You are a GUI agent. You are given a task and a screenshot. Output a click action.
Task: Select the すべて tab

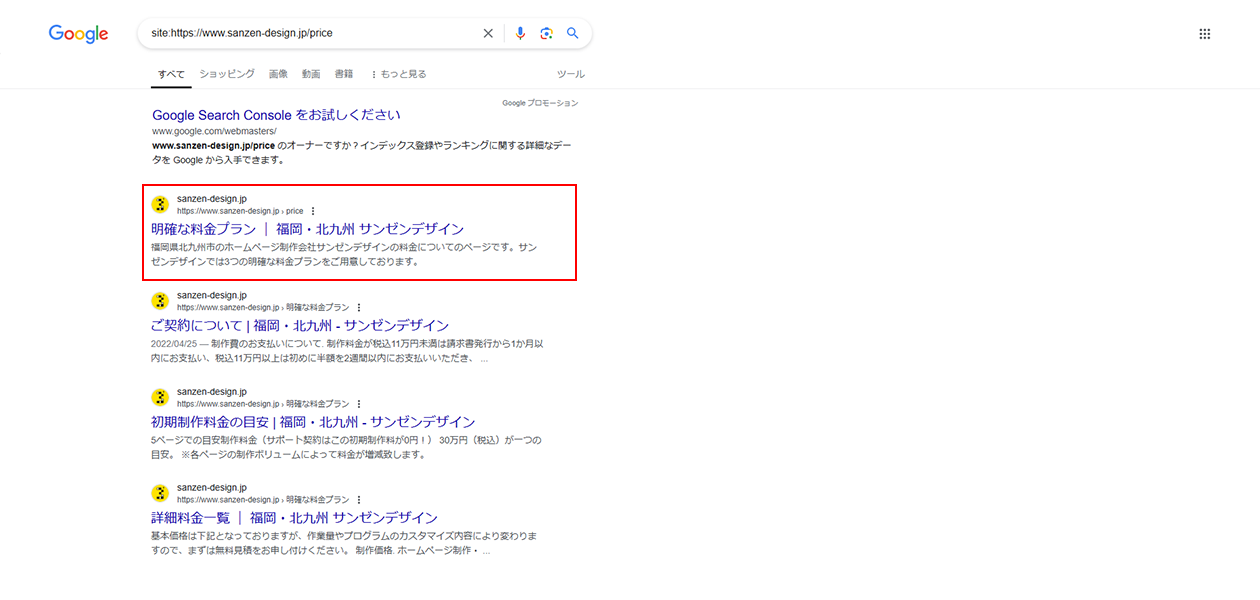point(171,74)
